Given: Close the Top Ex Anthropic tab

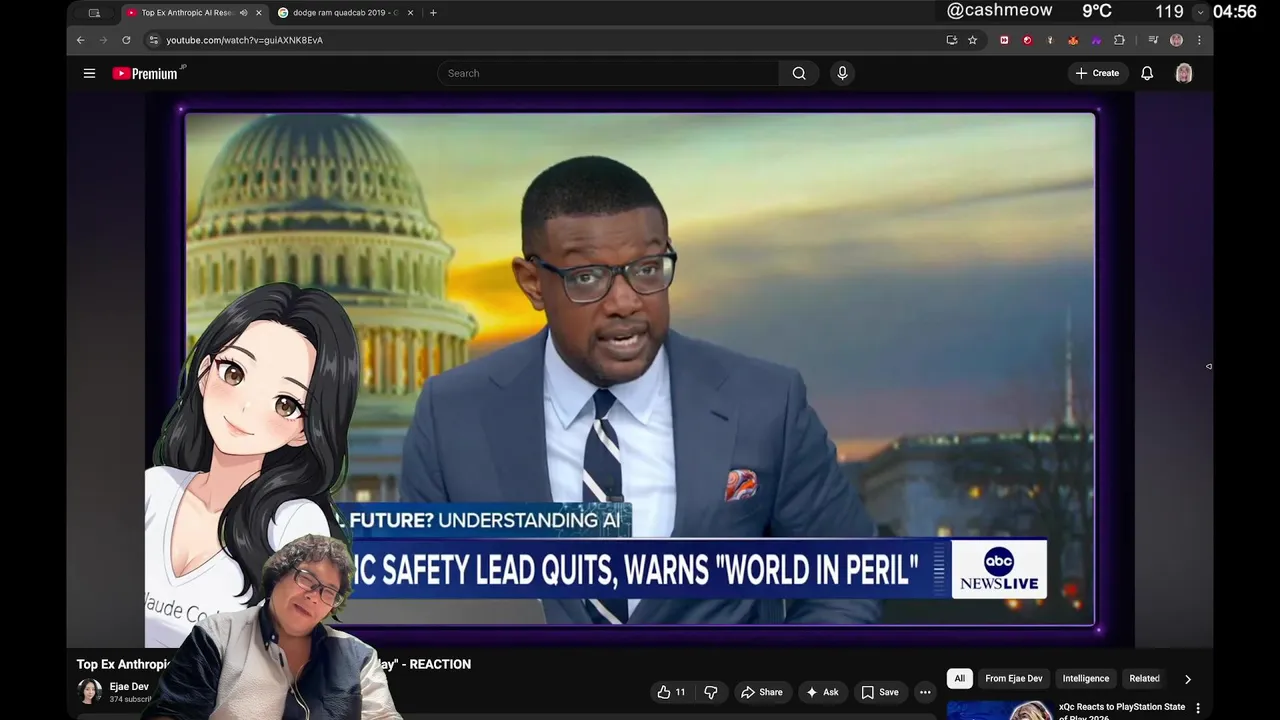Looking at the screenshot, I should pyautogui.click(x=259, y=13).
